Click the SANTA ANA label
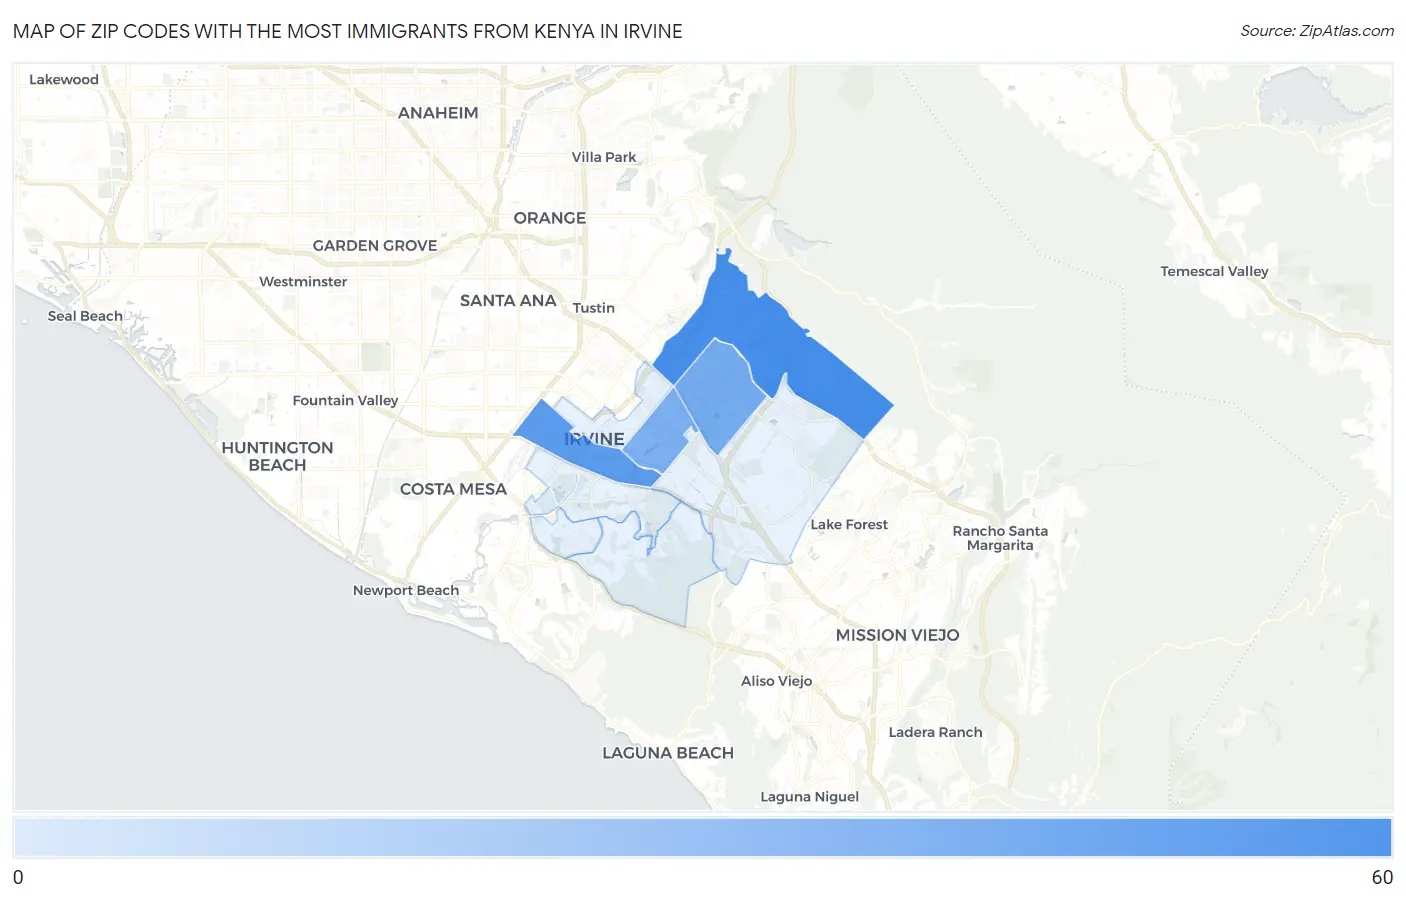Viewport: 1406px width, 899px height. [508, 300]
